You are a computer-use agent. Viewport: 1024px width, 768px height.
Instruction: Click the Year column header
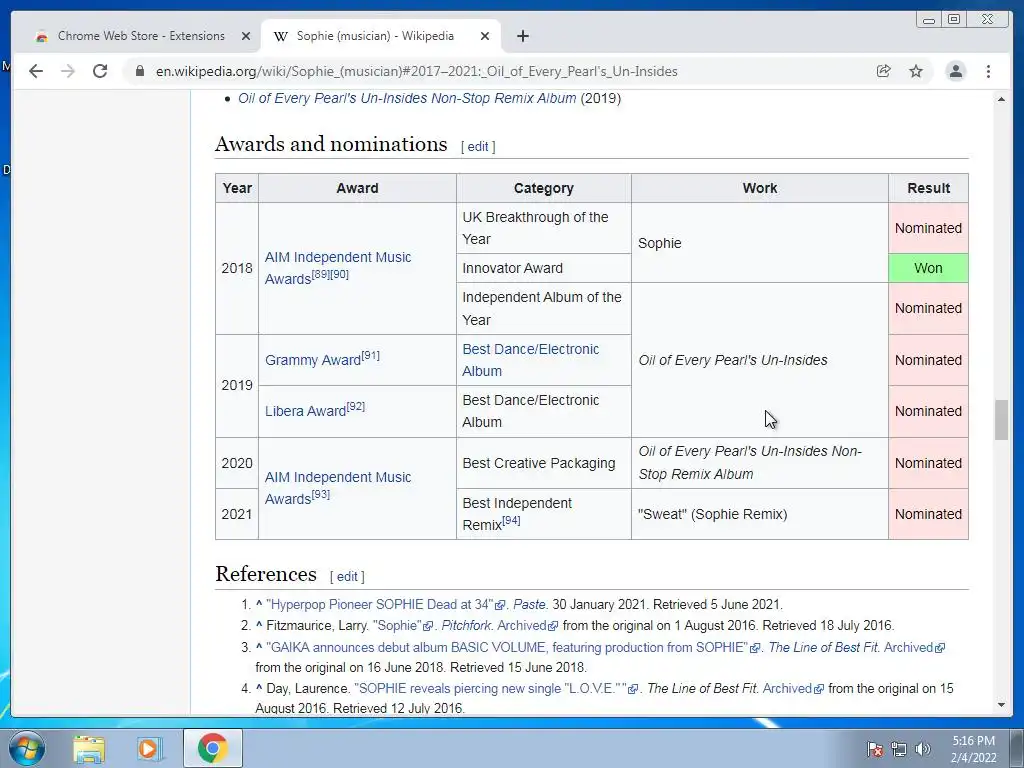[x=237, y=188]
